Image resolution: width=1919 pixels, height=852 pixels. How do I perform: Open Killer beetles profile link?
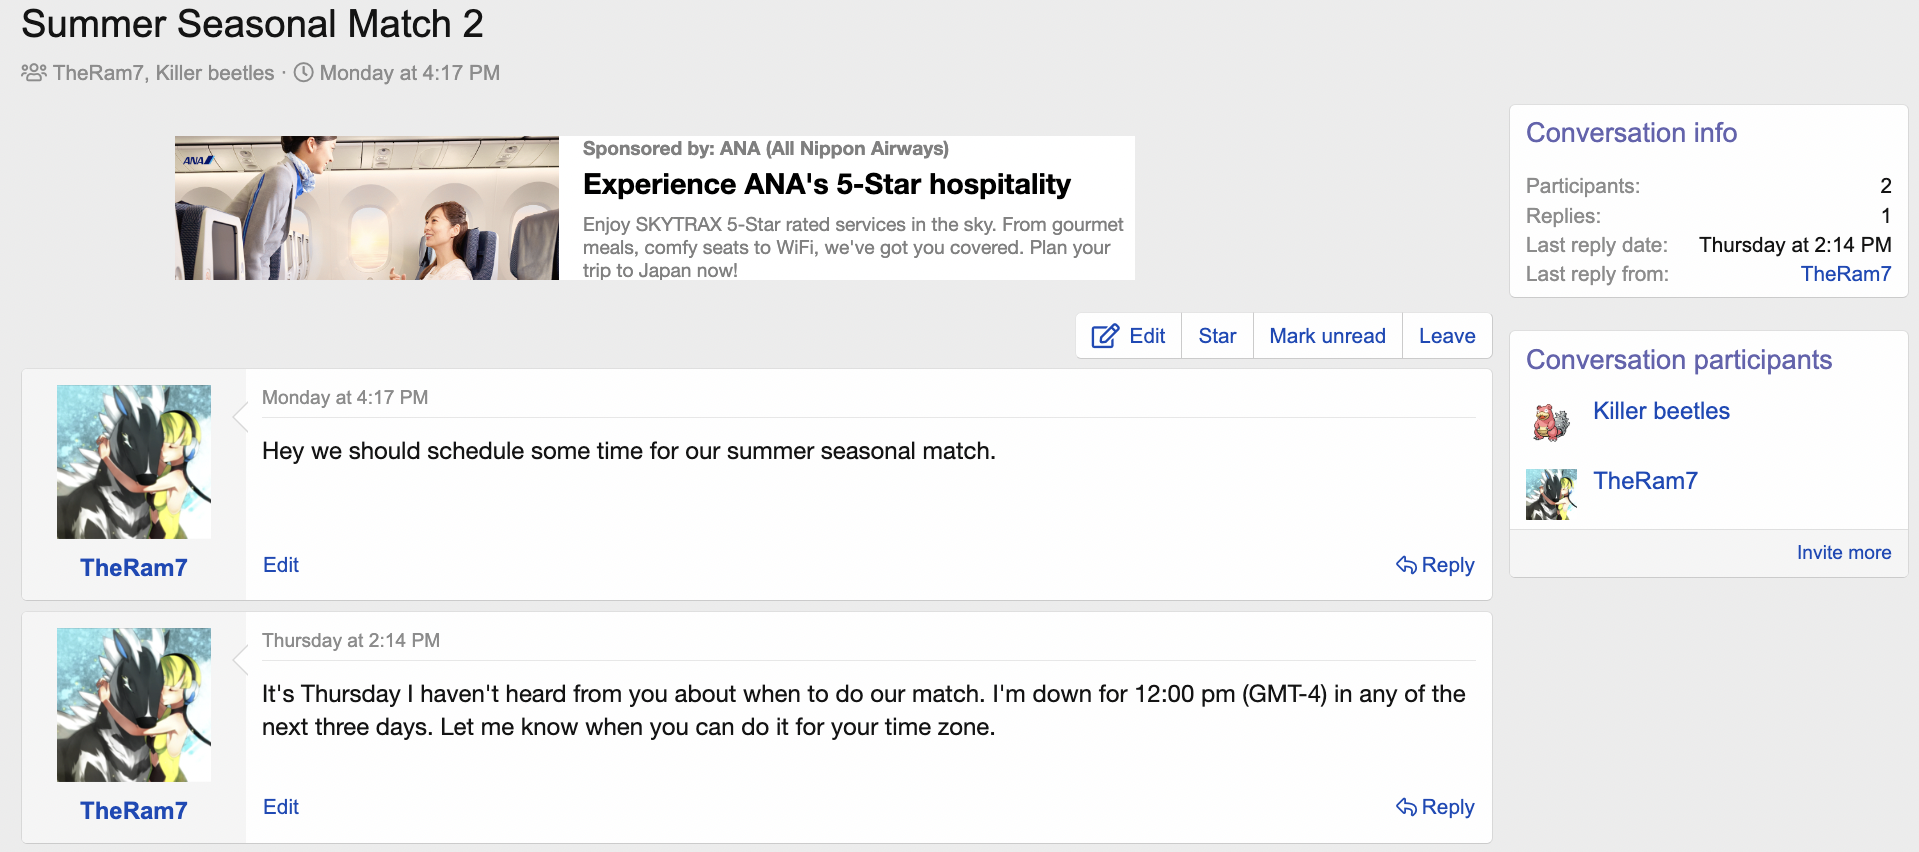pyautogui.click(x=1660, y=411)
